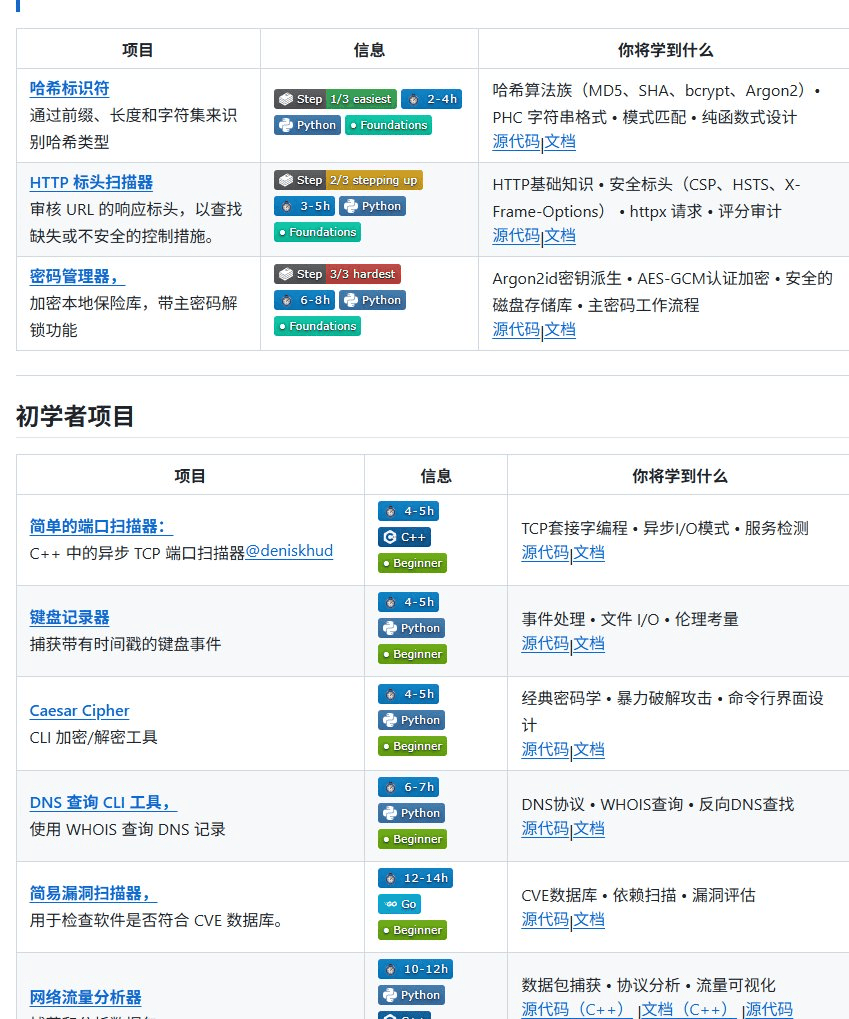Click the Step 3/3 hardest badge
Viewport: 849px width, 1019px height.
337,274
